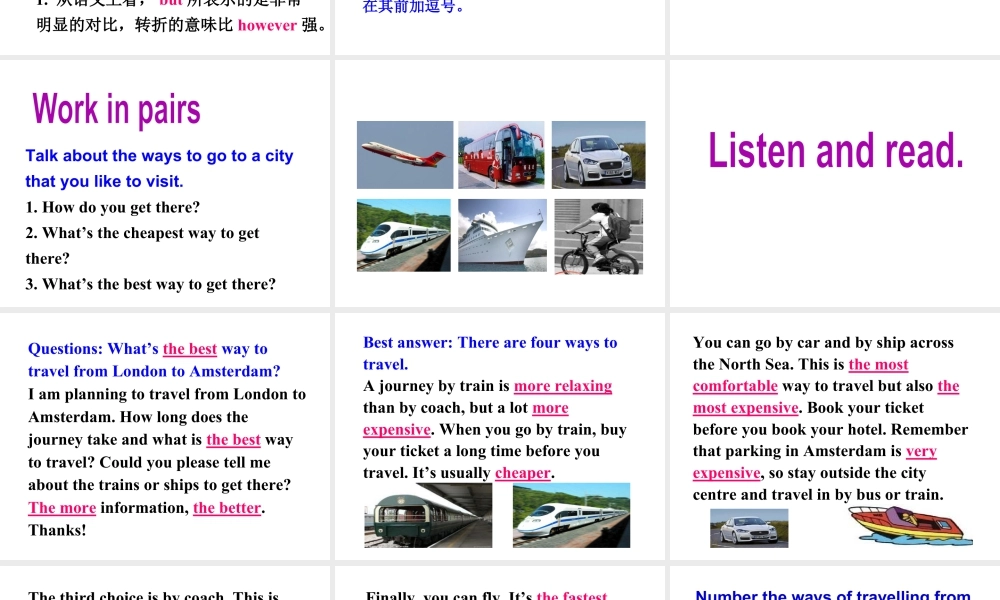
Task: Select the bullet train image beside the green train
Action: [x=571, y=515]
